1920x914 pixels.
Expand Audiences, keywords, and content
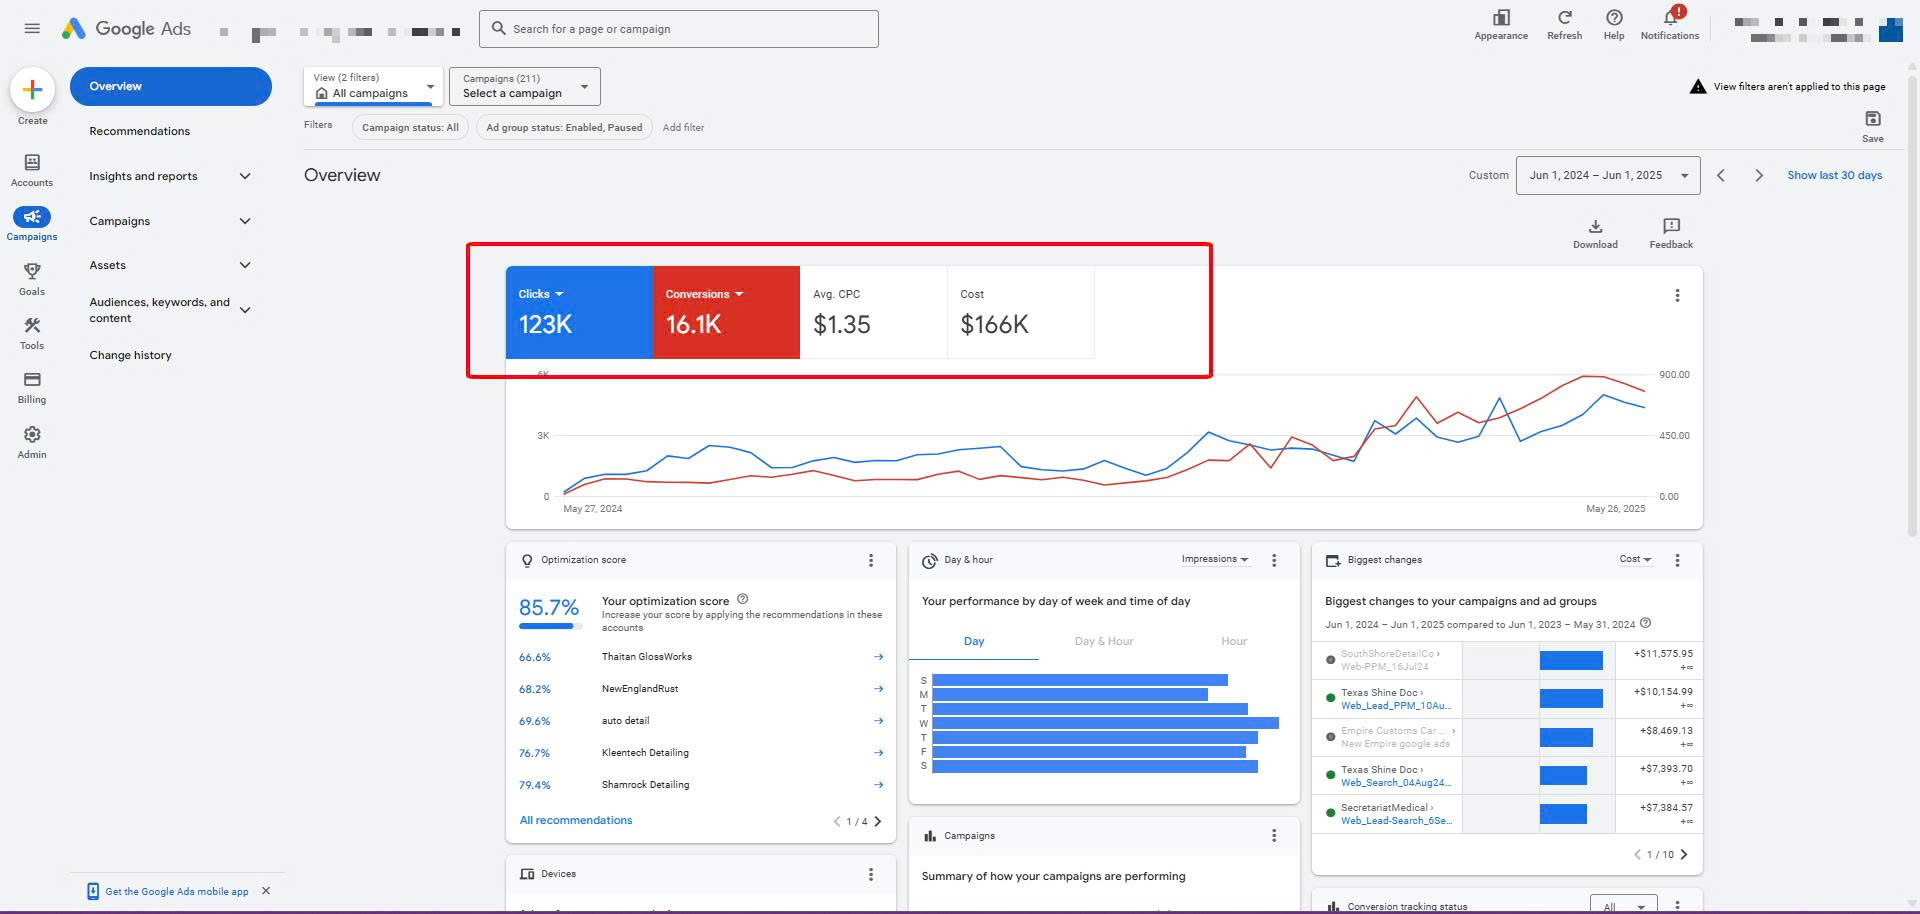(x=170, y=310)
